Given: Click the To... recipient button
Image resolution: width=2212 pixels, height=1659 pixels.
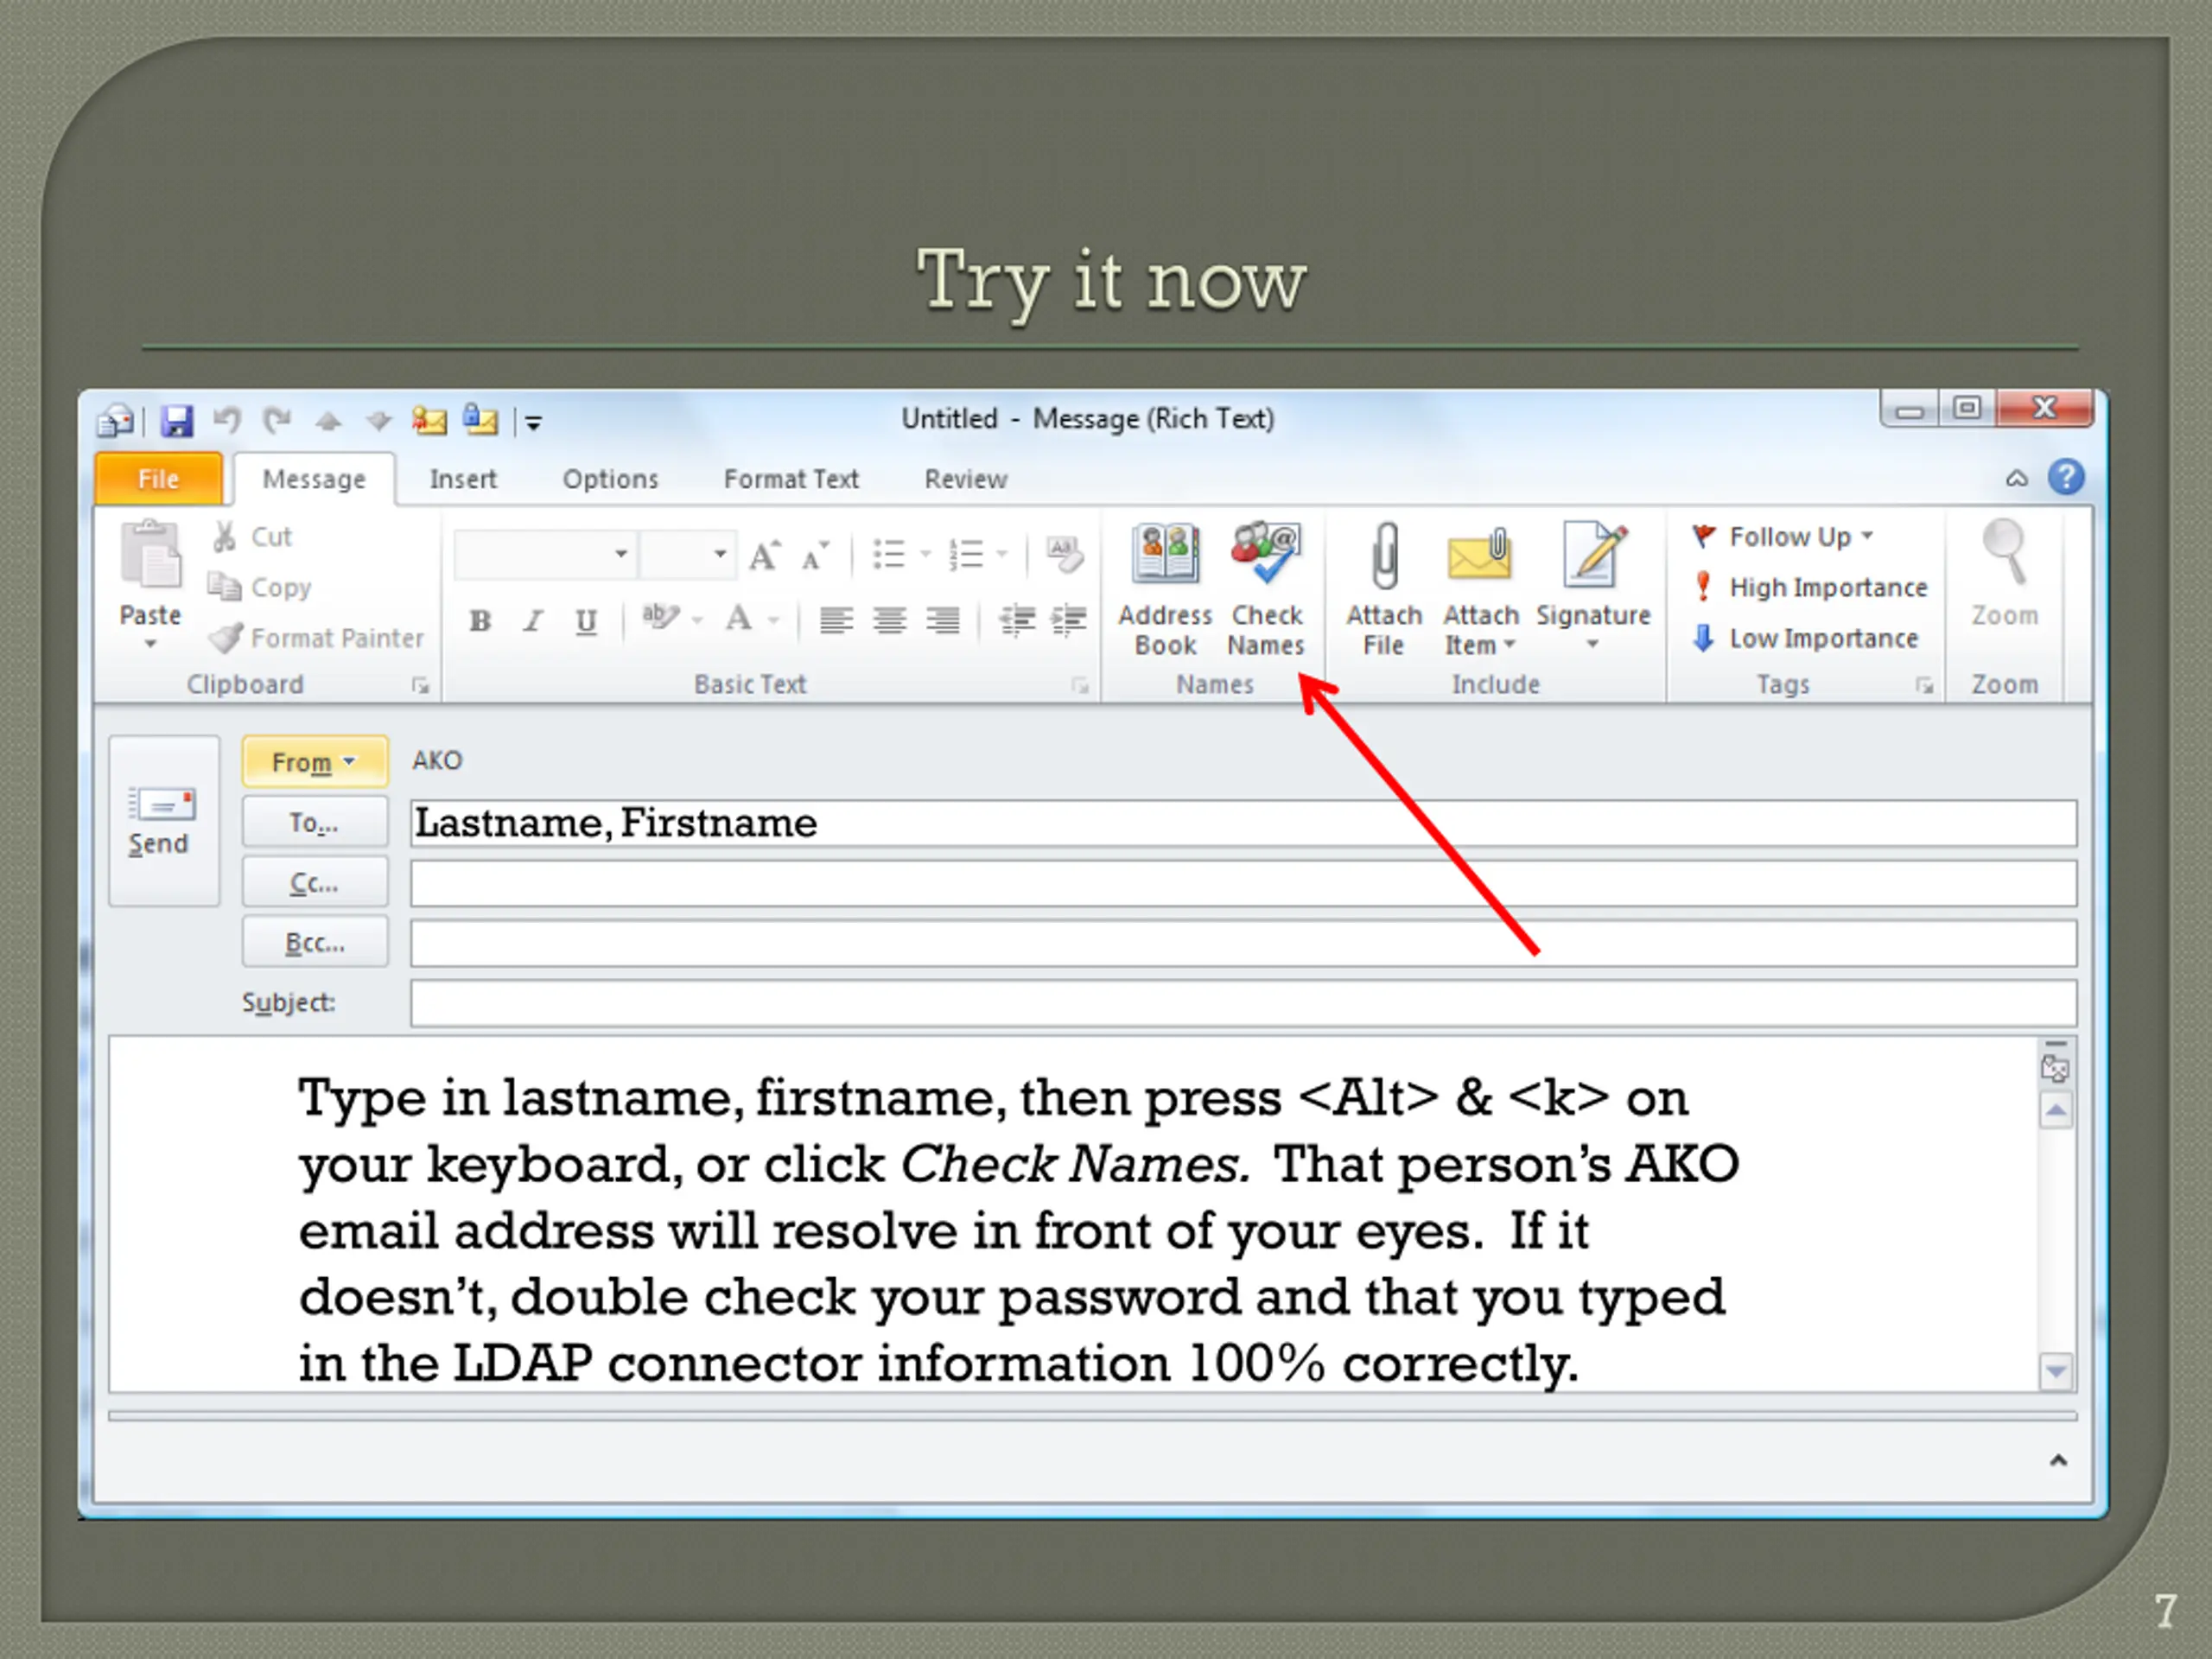Looking at the screenshot, I should (x=314, y=822).
